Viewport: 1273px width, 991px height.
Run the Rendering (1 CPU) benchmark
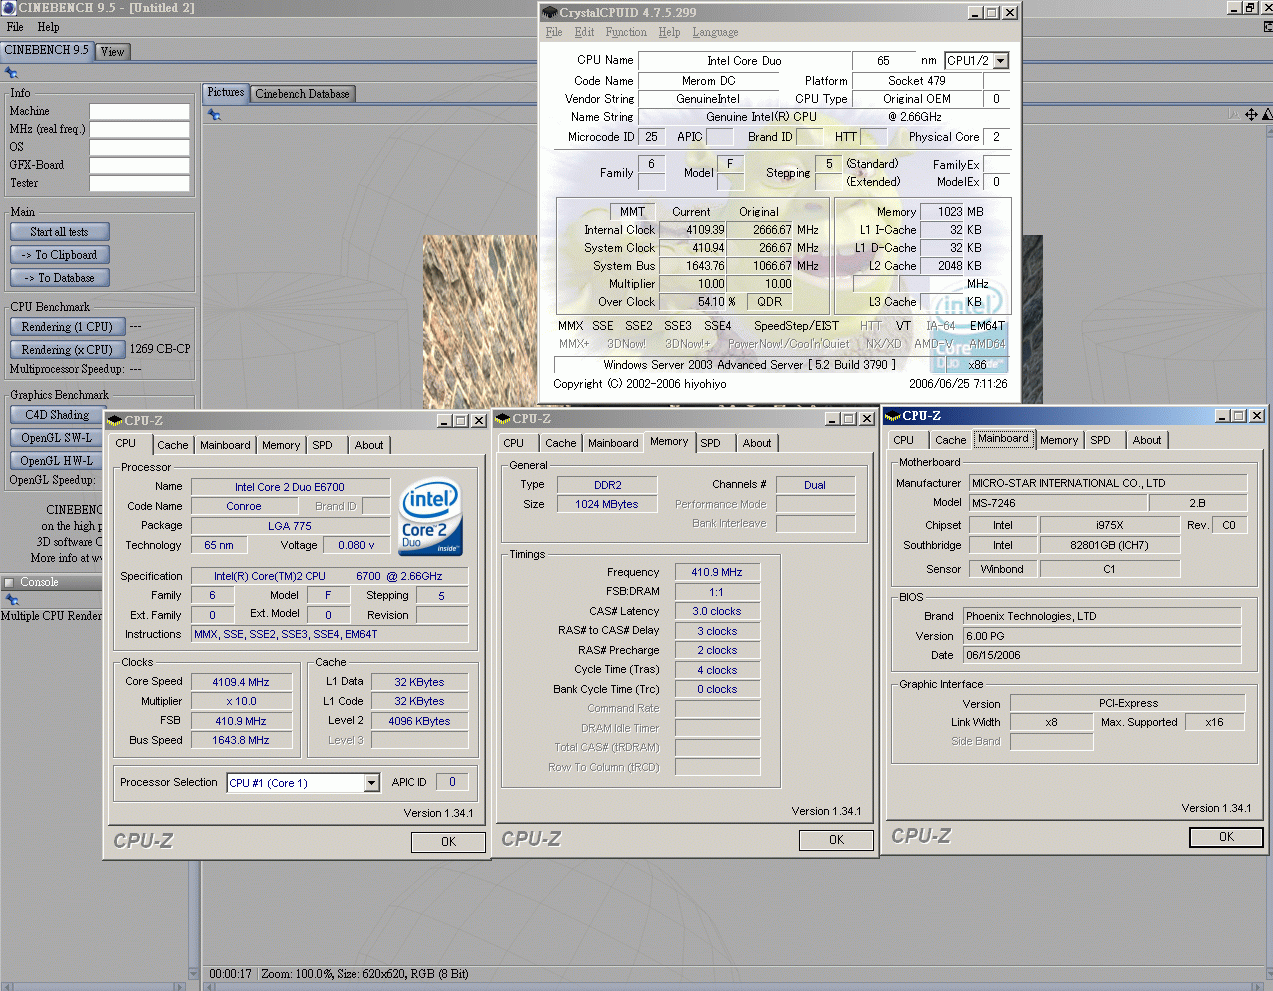[x=67, y=327]
